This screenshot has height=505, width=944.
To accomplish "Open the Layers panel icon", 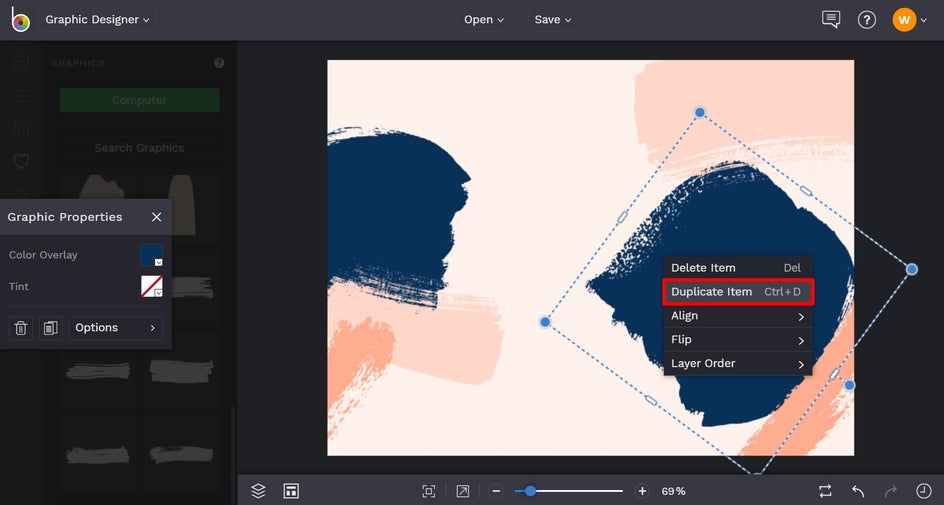I will 258,491.
